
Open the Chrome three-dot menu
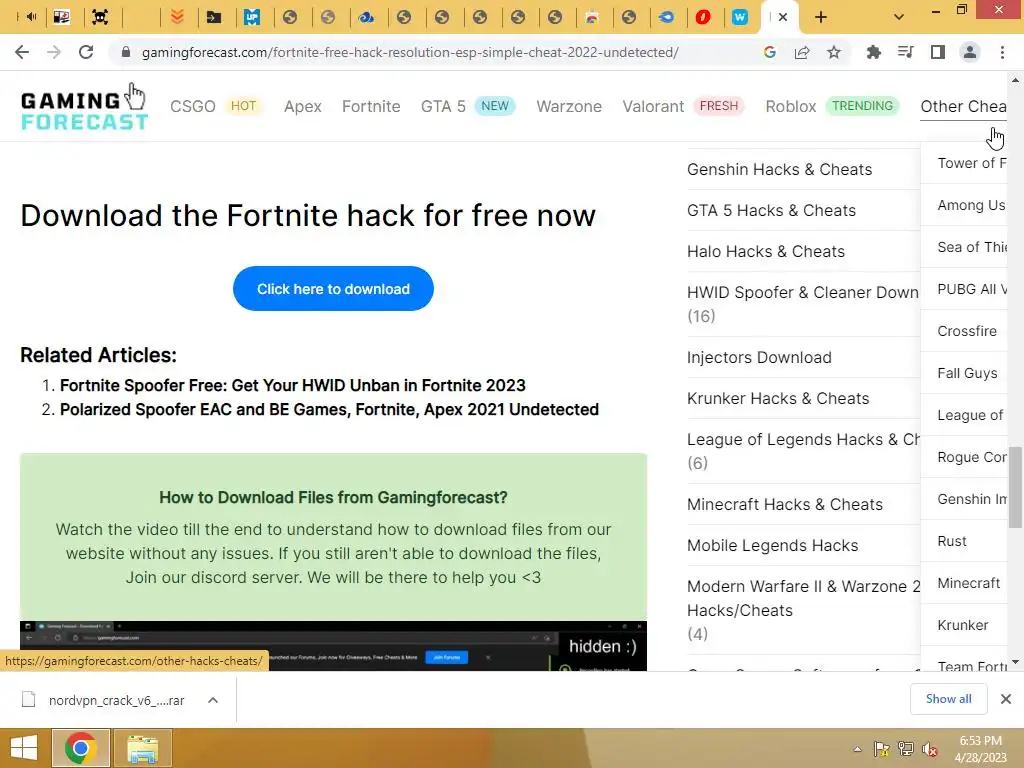click(x=1002, y=52)
